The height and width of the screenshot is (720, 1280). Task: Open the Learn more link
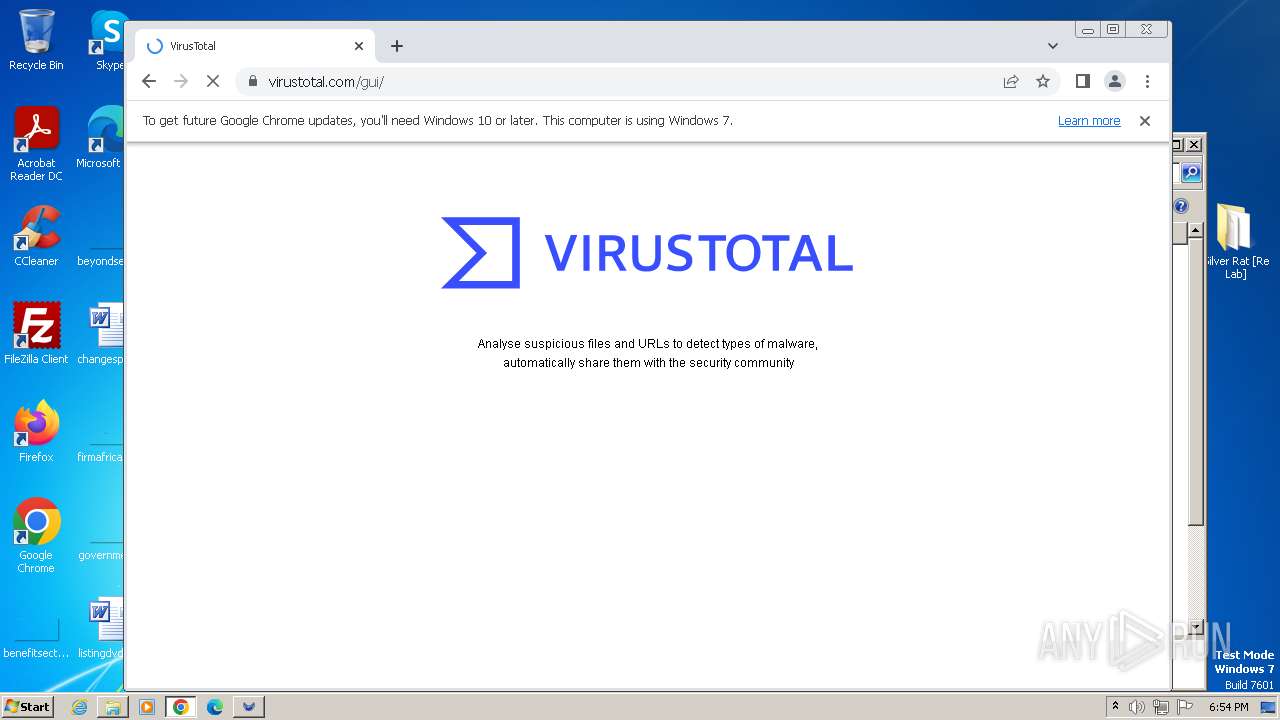1089,120
